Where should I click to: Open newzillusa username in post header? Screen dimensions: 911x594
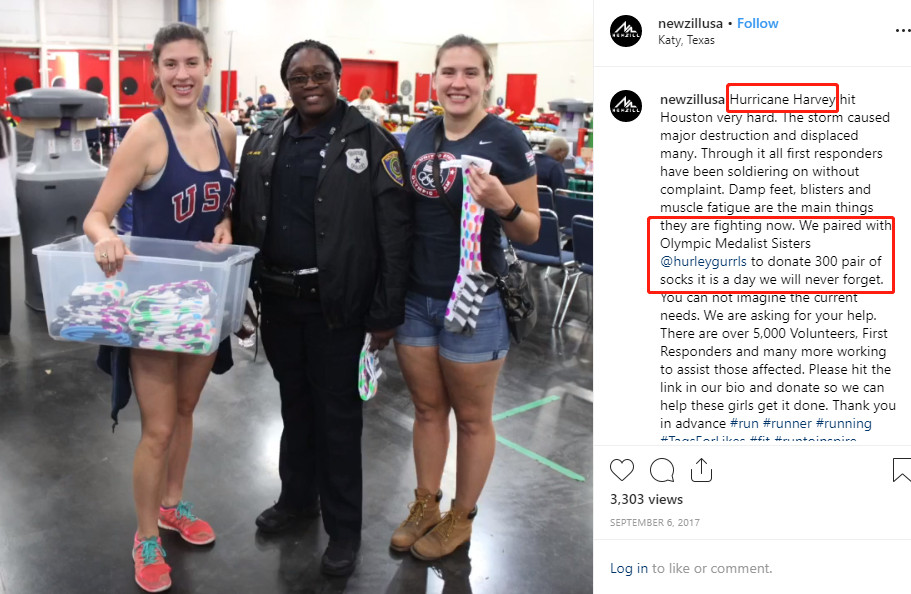[690, 23]
